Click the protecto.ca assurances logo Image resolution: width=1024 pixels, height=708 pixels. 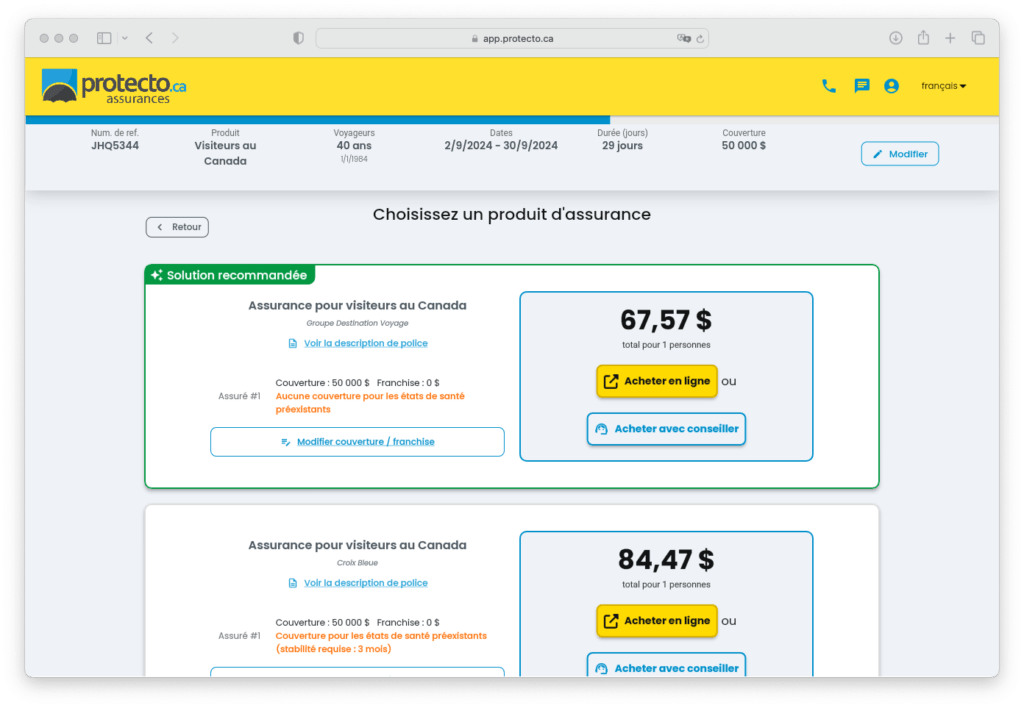(x=114, y=86)
